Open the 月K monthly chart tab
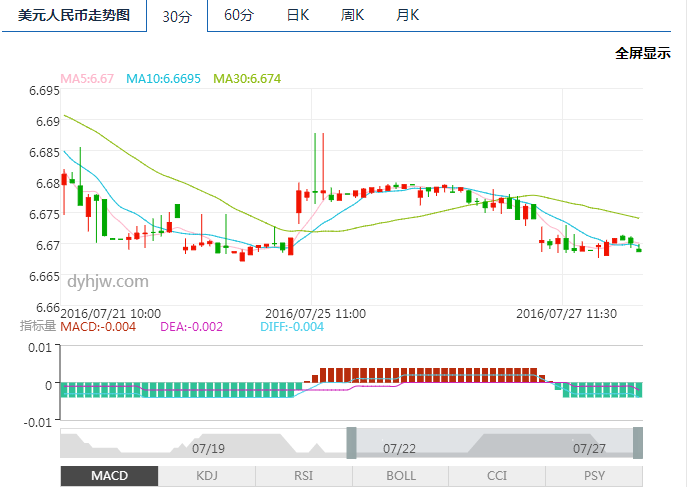 (x=407, y=15)
